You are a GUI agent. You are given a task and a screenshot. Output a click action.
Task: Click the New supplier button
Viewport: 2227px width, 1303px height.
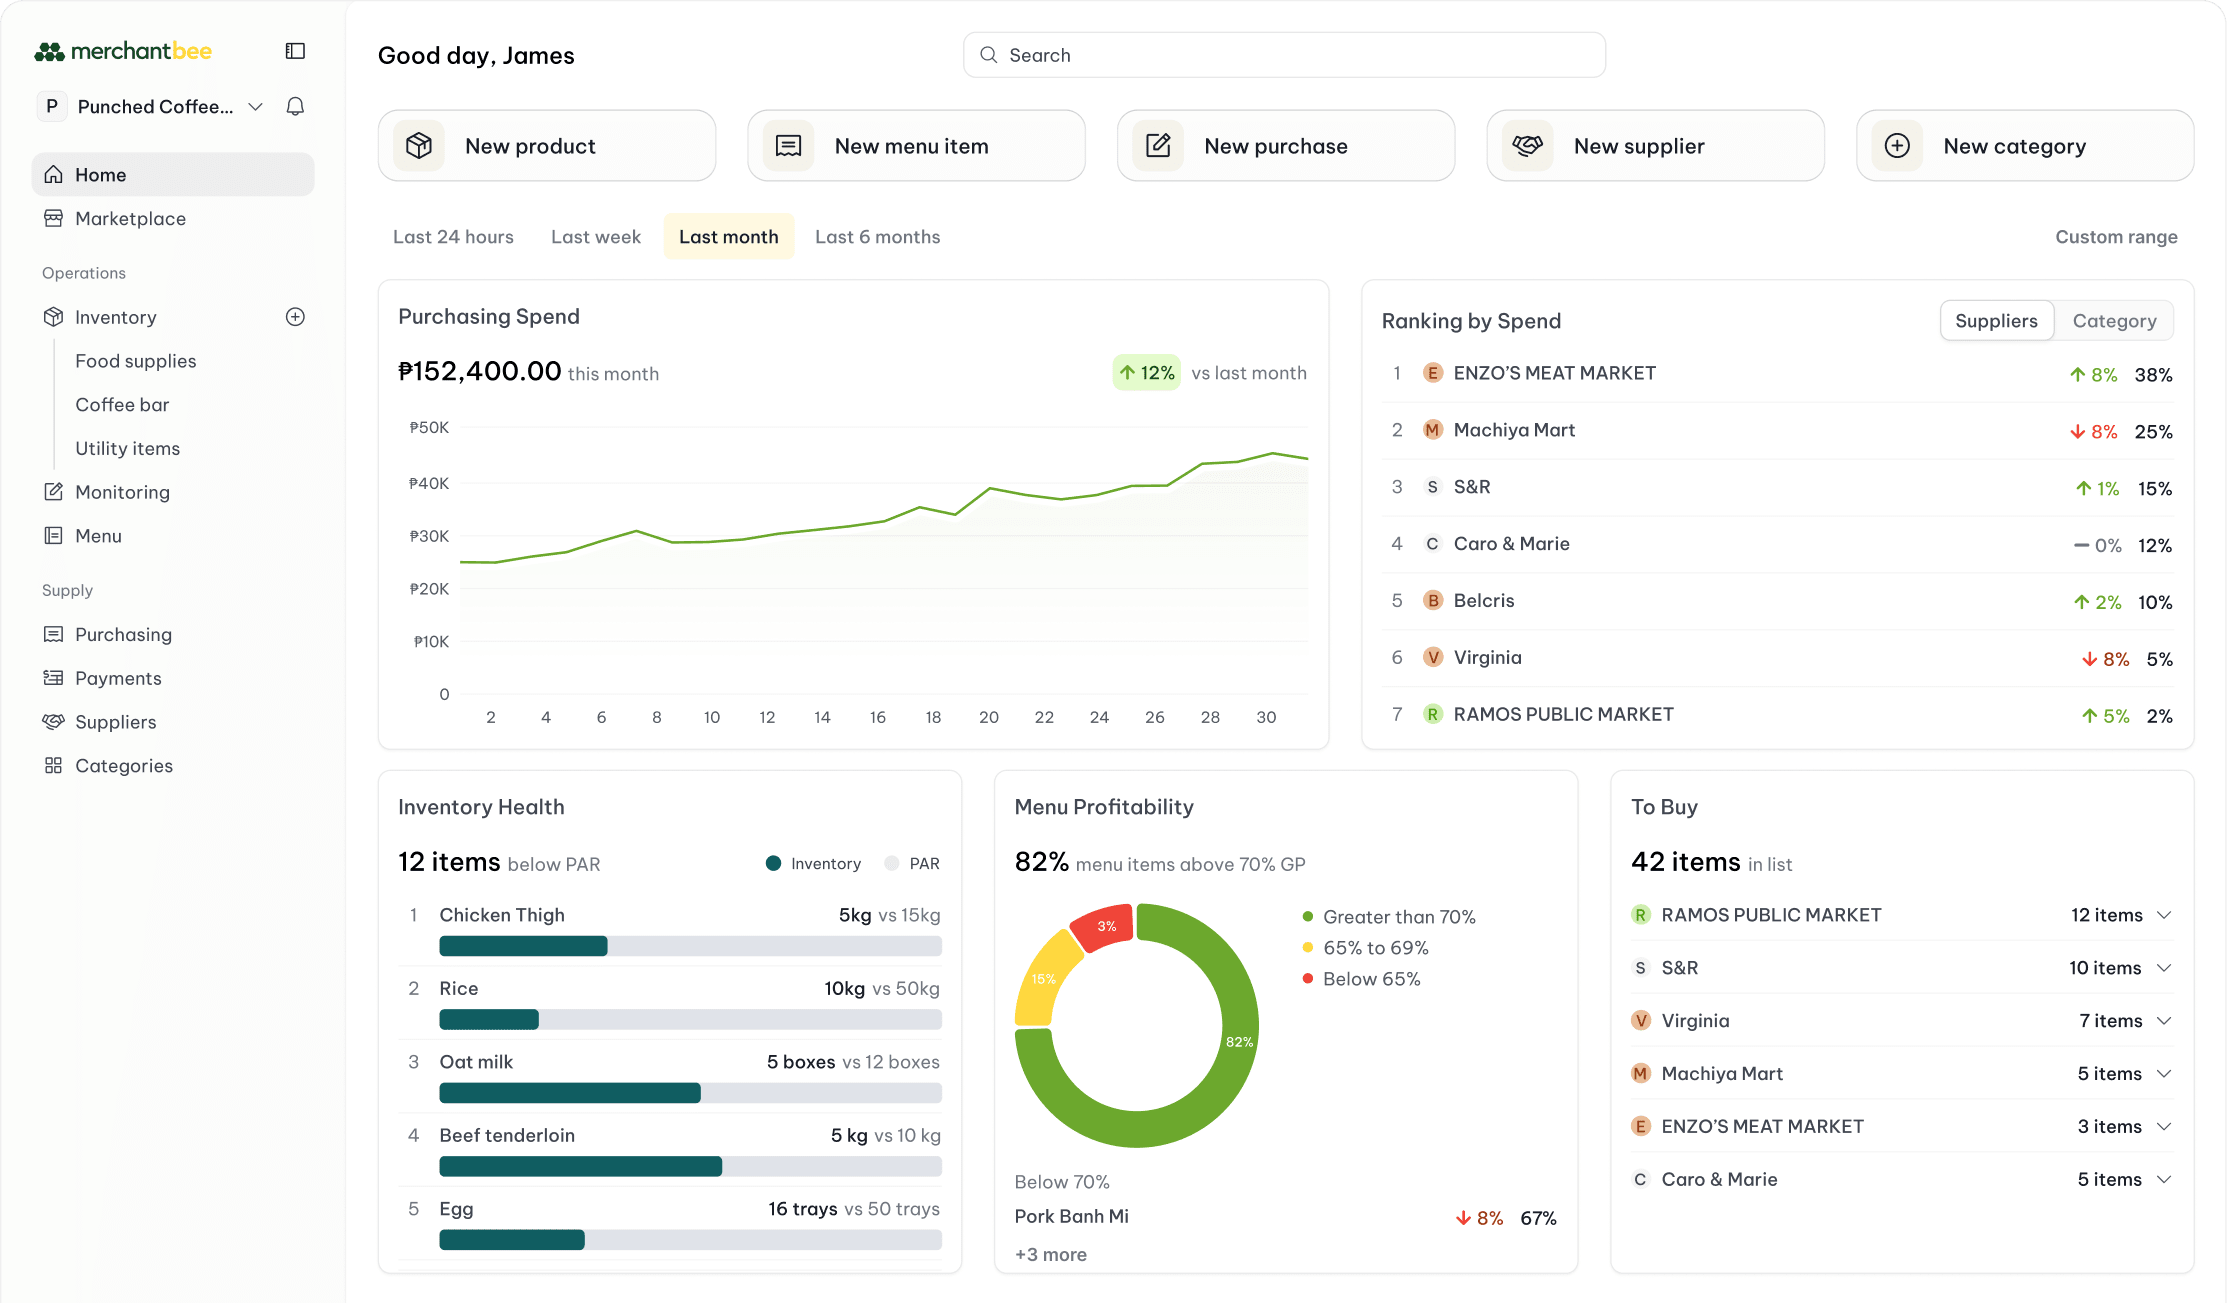coord(1655,145)
